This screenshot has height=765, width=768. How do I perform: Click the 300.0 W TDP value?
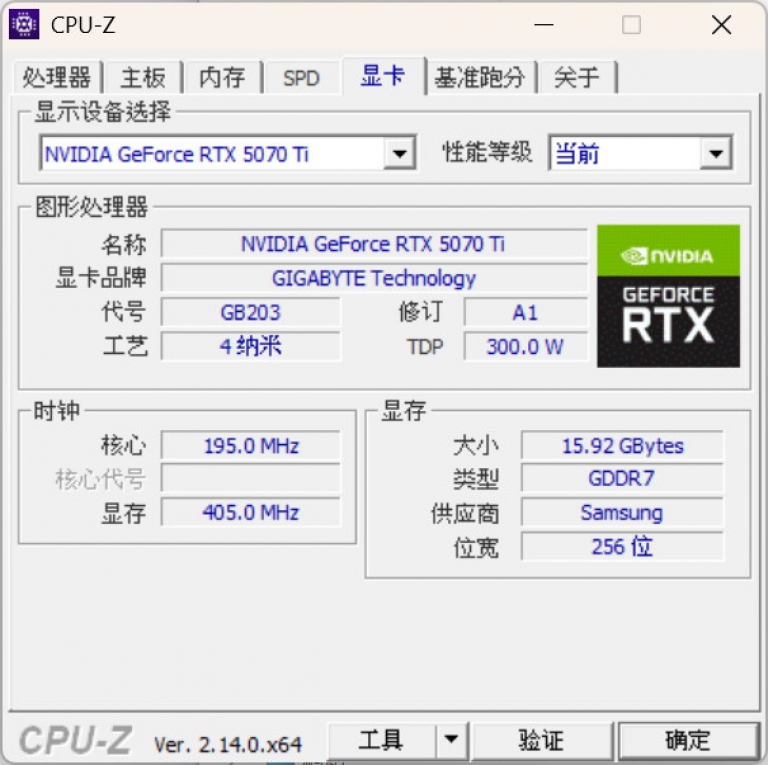coord(525,347)
